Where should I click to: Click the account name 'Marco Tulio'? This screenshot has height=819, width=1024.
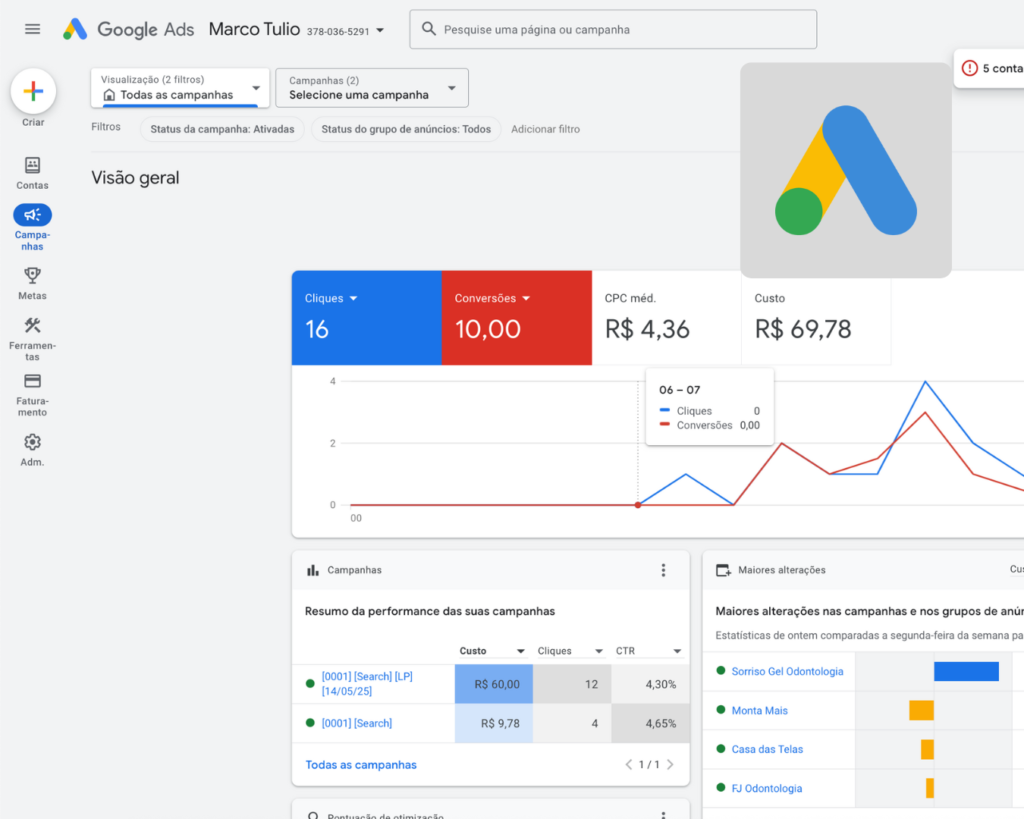coord(254,29)
